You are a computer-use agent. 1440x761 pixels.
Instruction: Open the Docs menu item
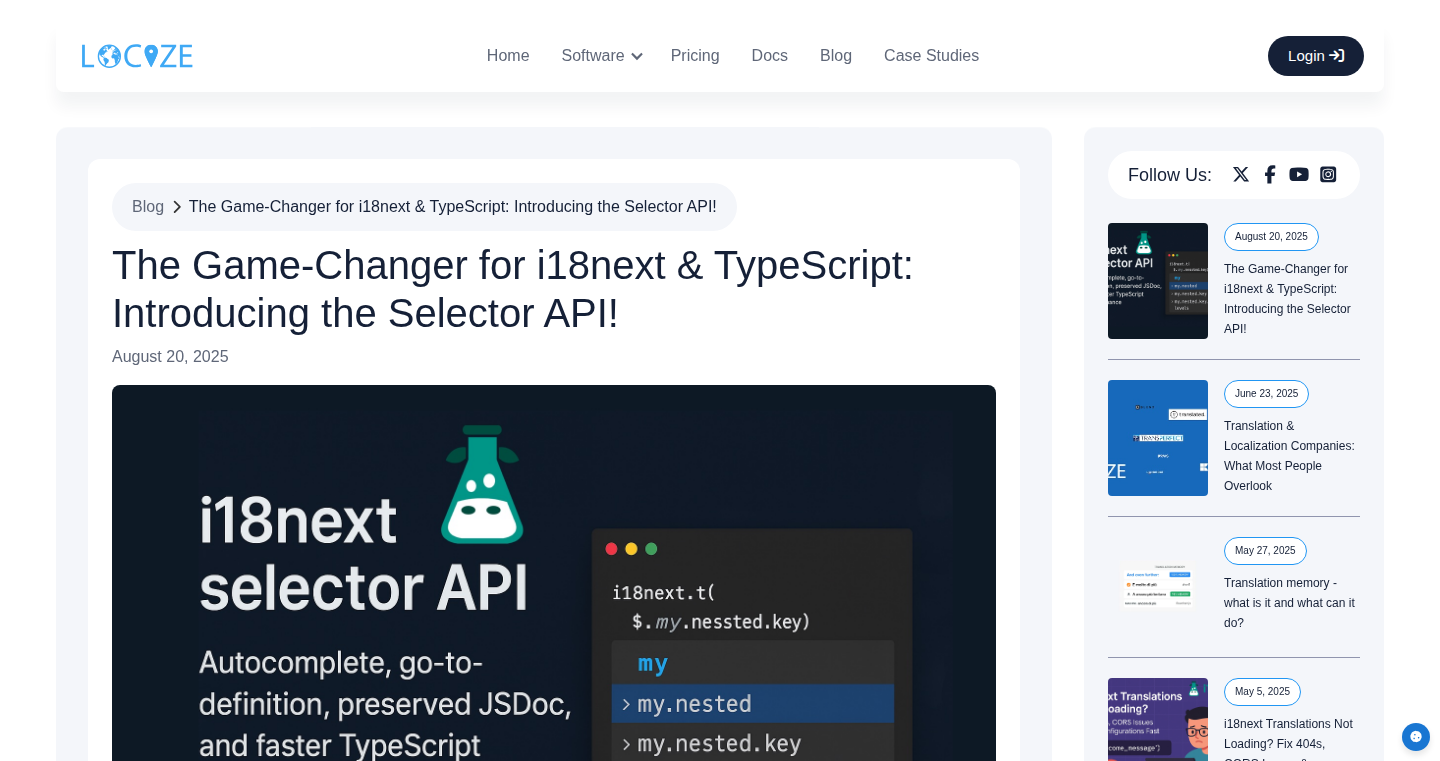point(770,56)
